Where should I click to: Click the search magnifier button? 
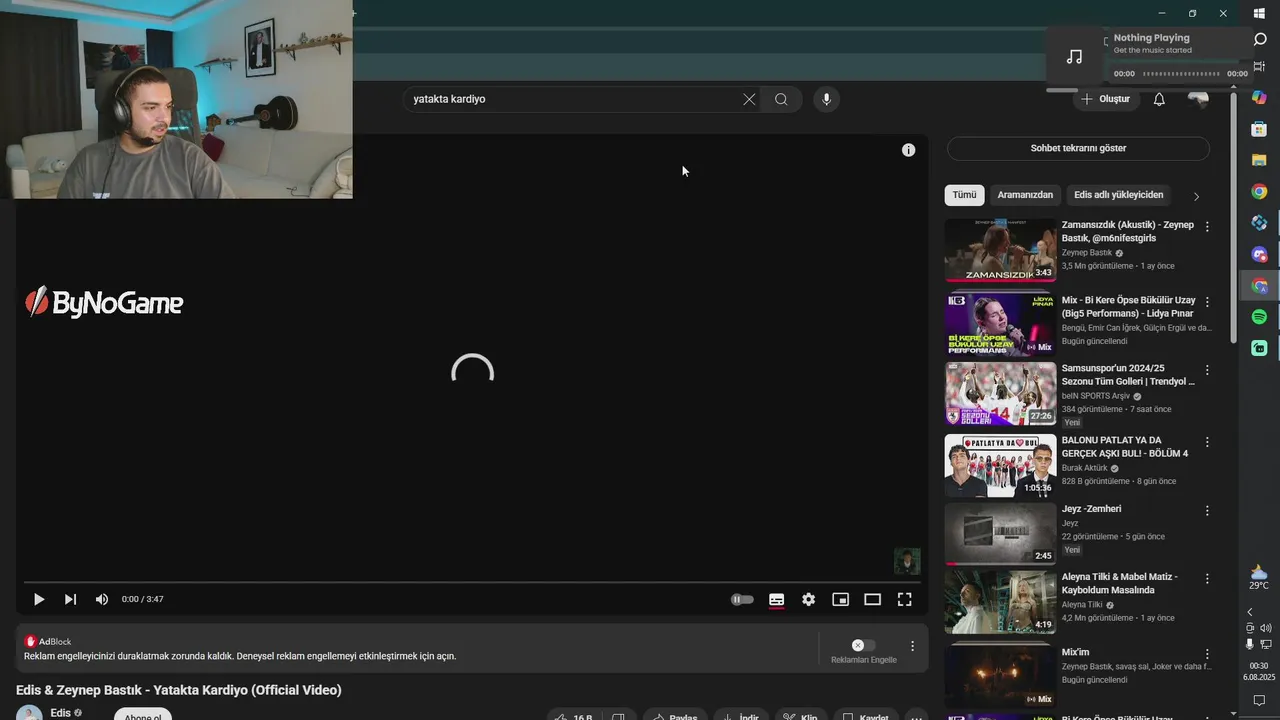coord(781,99)
